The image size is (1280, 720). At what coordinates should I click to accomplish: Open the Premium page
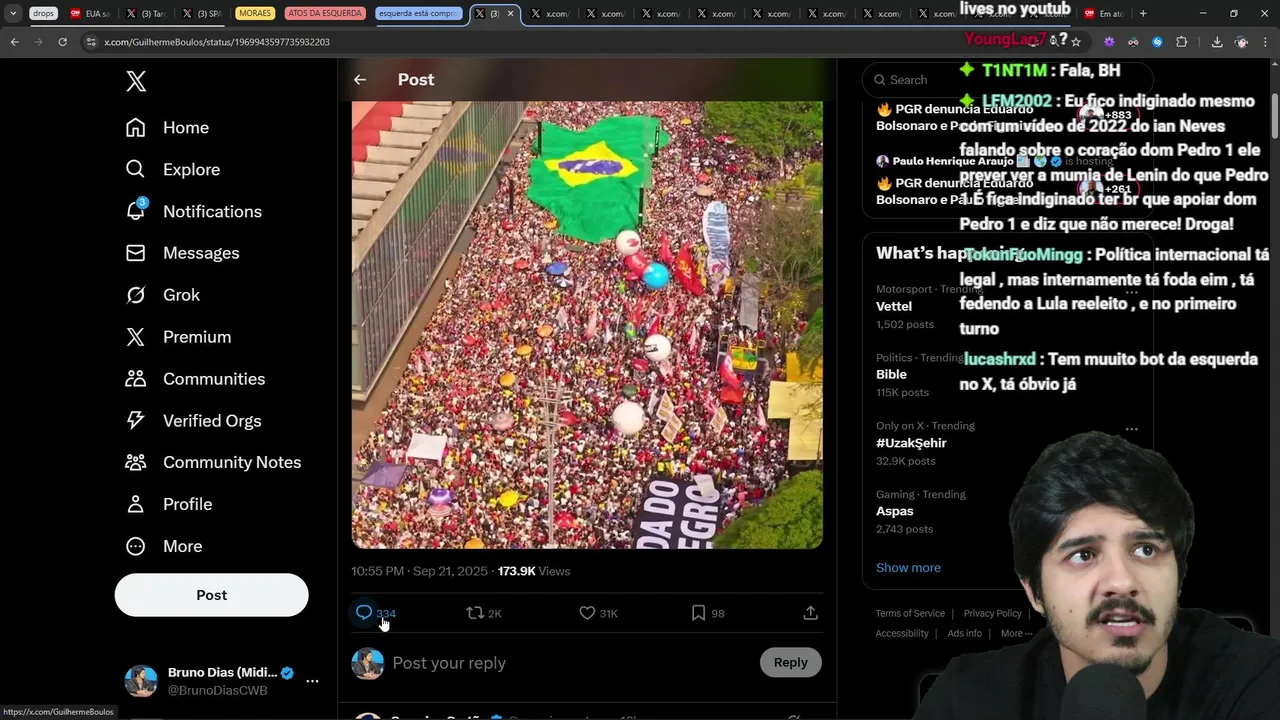point(178,337)
